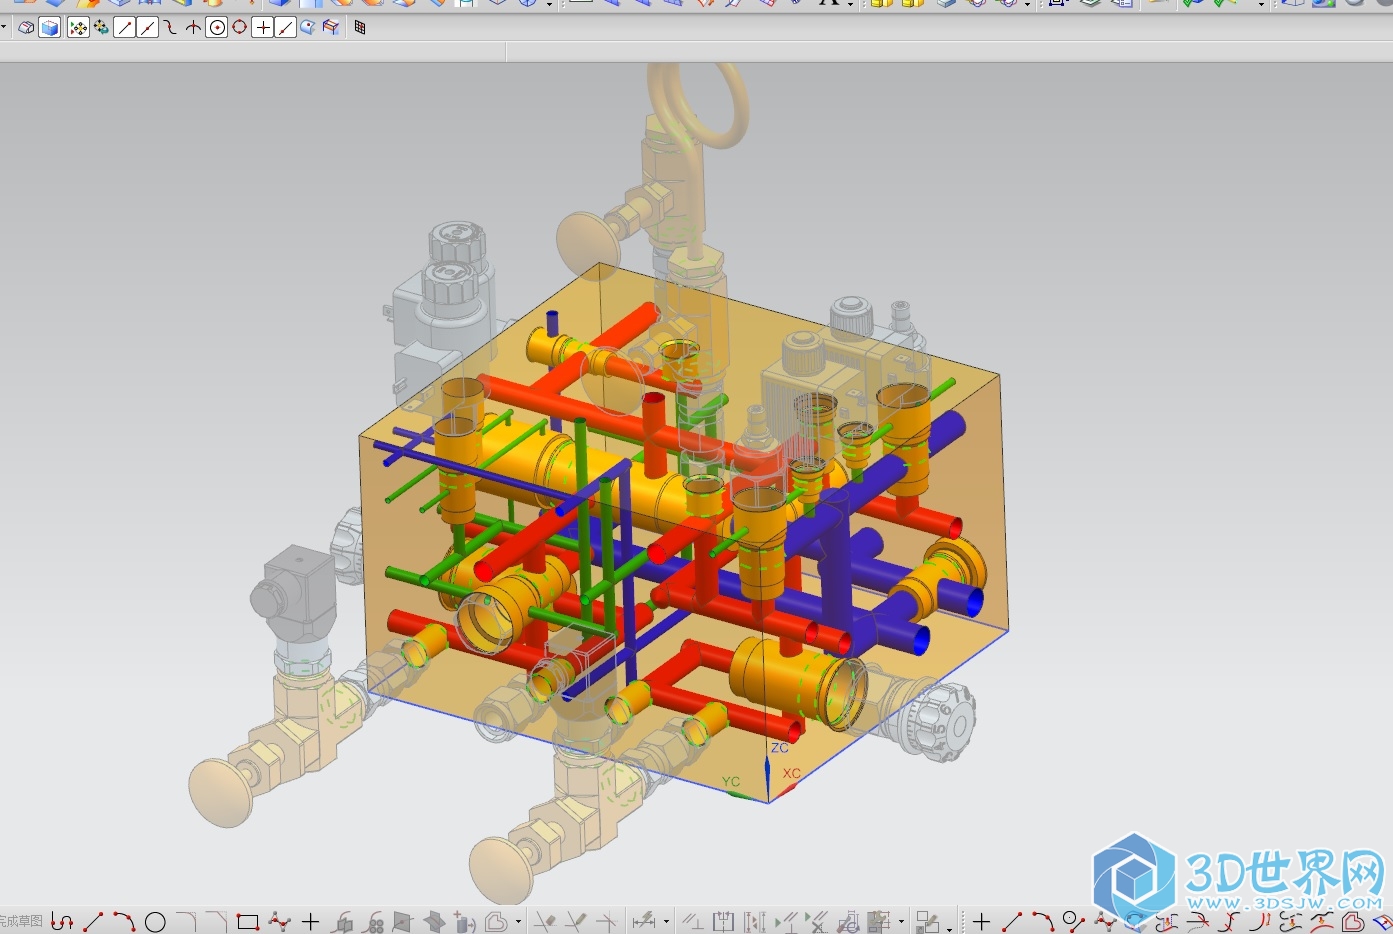
Task: Click the Make Symmetric icon
Action: tap(724, 921)
